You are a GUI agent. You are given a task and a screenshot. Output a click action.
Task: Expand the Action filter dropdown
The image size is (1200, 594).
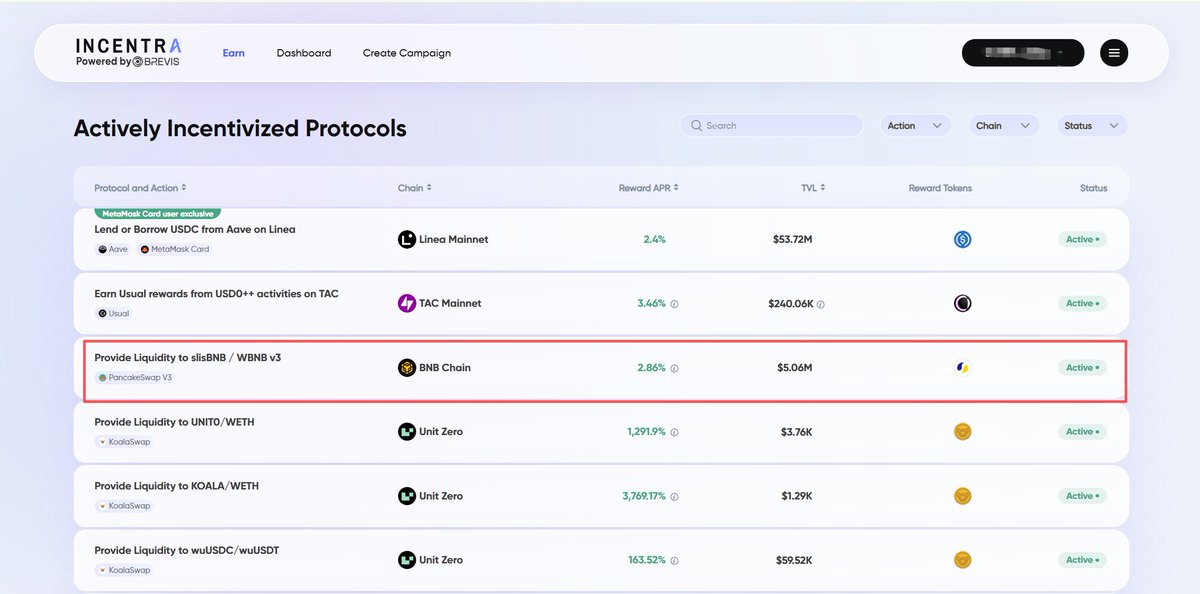click(914, 126)
